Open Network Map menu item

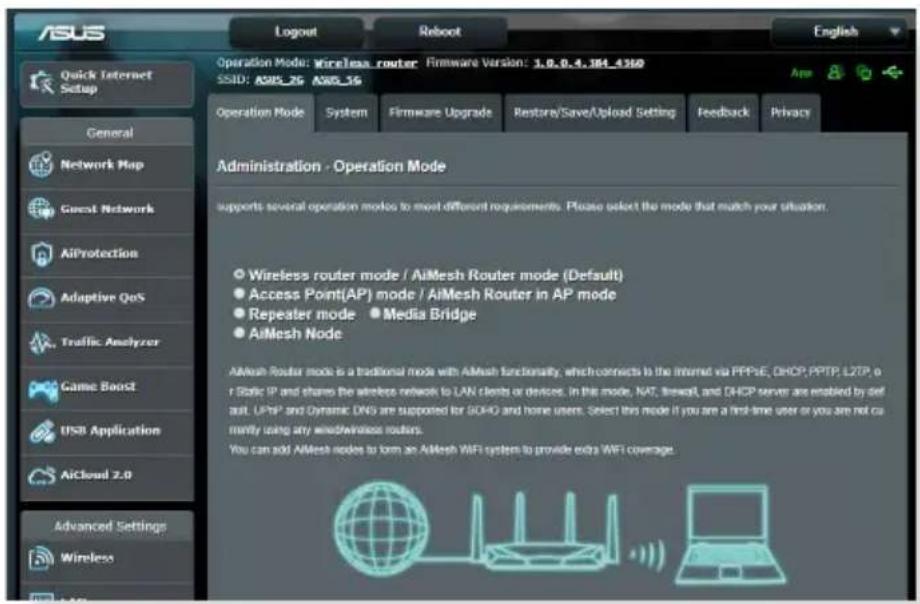point(107,166)
